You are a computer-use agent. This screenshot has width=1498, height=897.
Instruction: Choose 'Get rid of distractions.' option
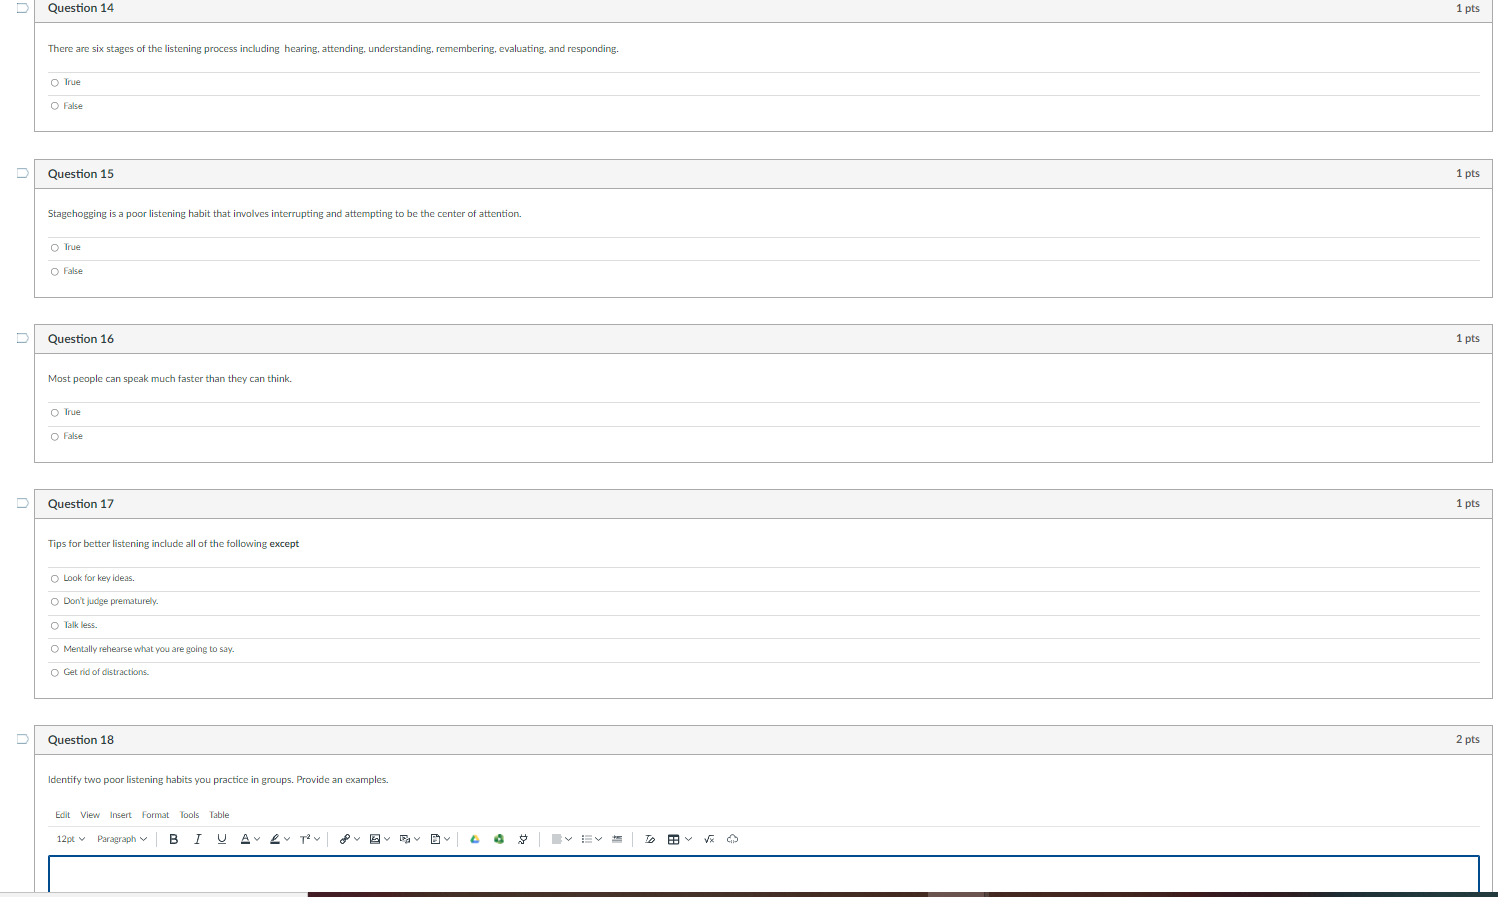coord(55,673)
